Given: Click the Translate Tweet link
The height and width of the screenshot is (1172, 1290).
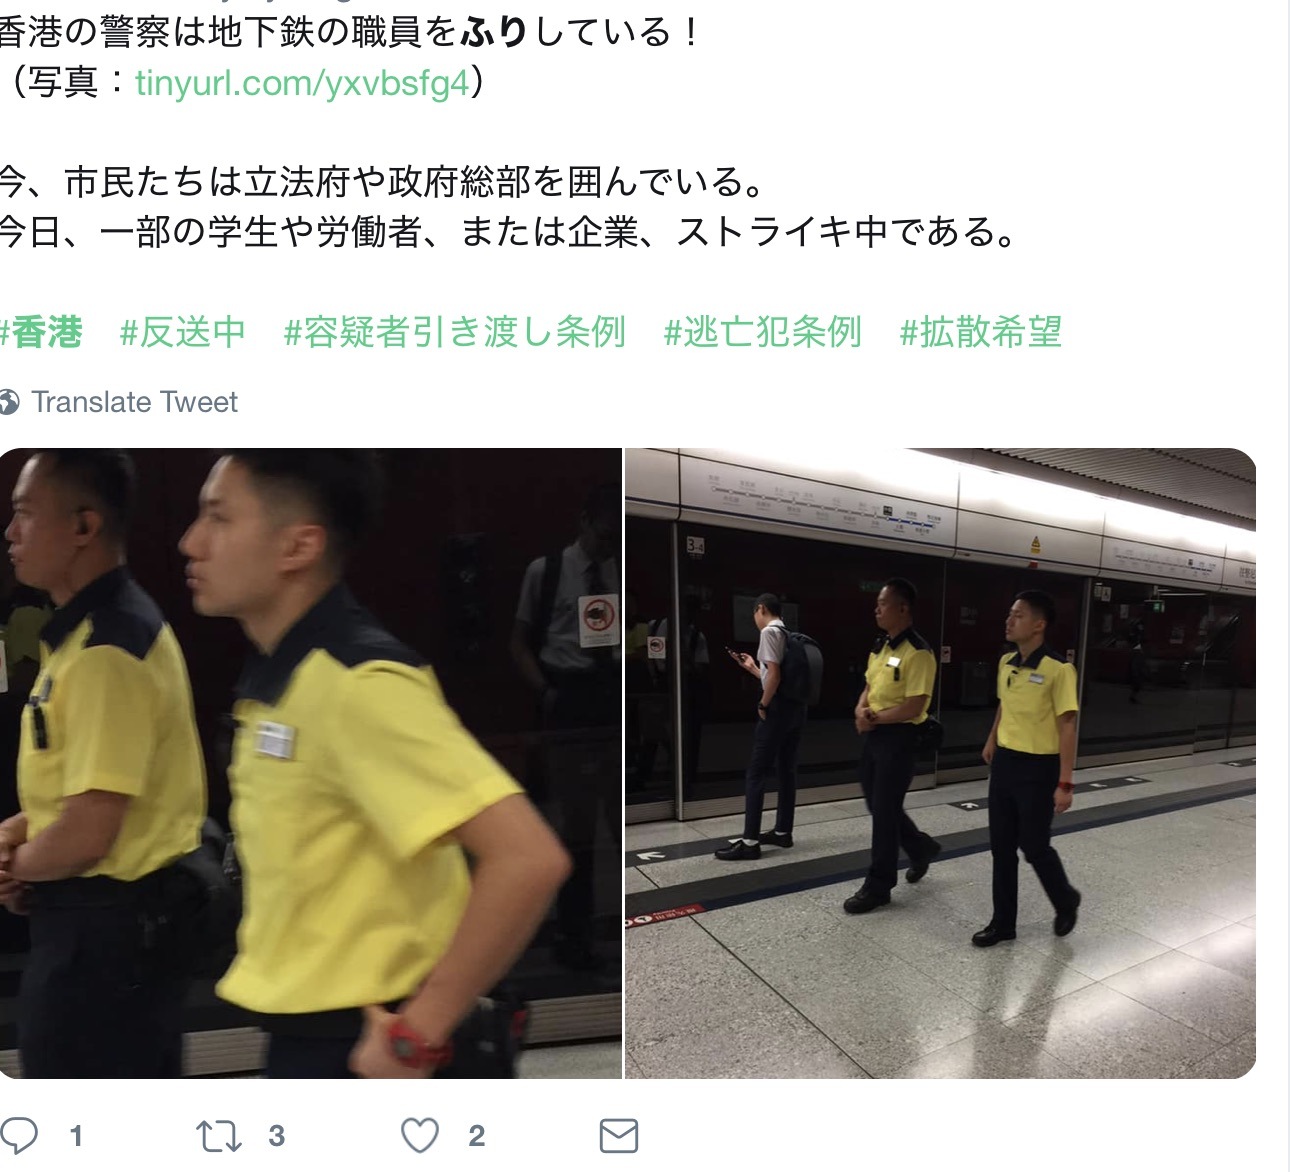Looking at the screenshot, I should [x=134, y=402].
